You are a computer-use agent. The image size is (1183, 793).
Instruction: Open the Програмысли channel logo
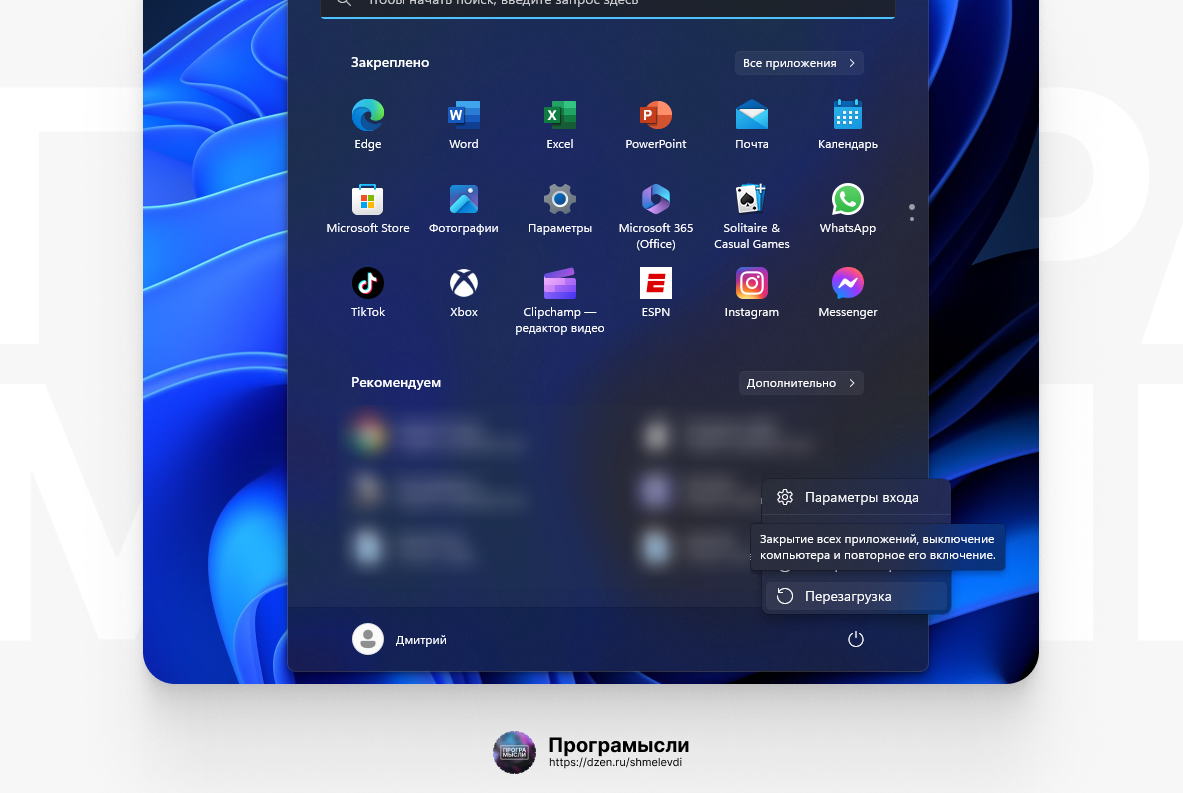[514, 752]
